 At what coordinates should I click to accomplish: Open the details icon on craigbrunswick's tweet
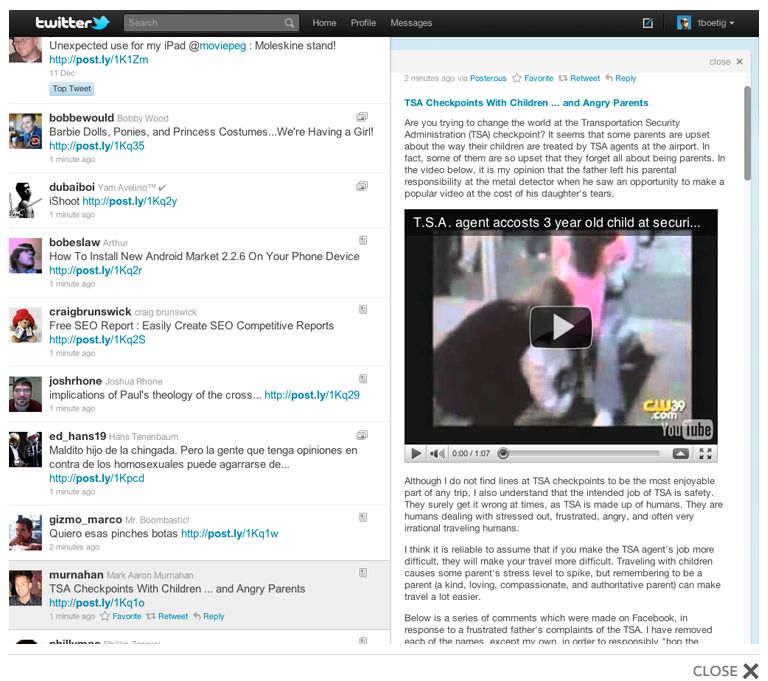(363, 309)
